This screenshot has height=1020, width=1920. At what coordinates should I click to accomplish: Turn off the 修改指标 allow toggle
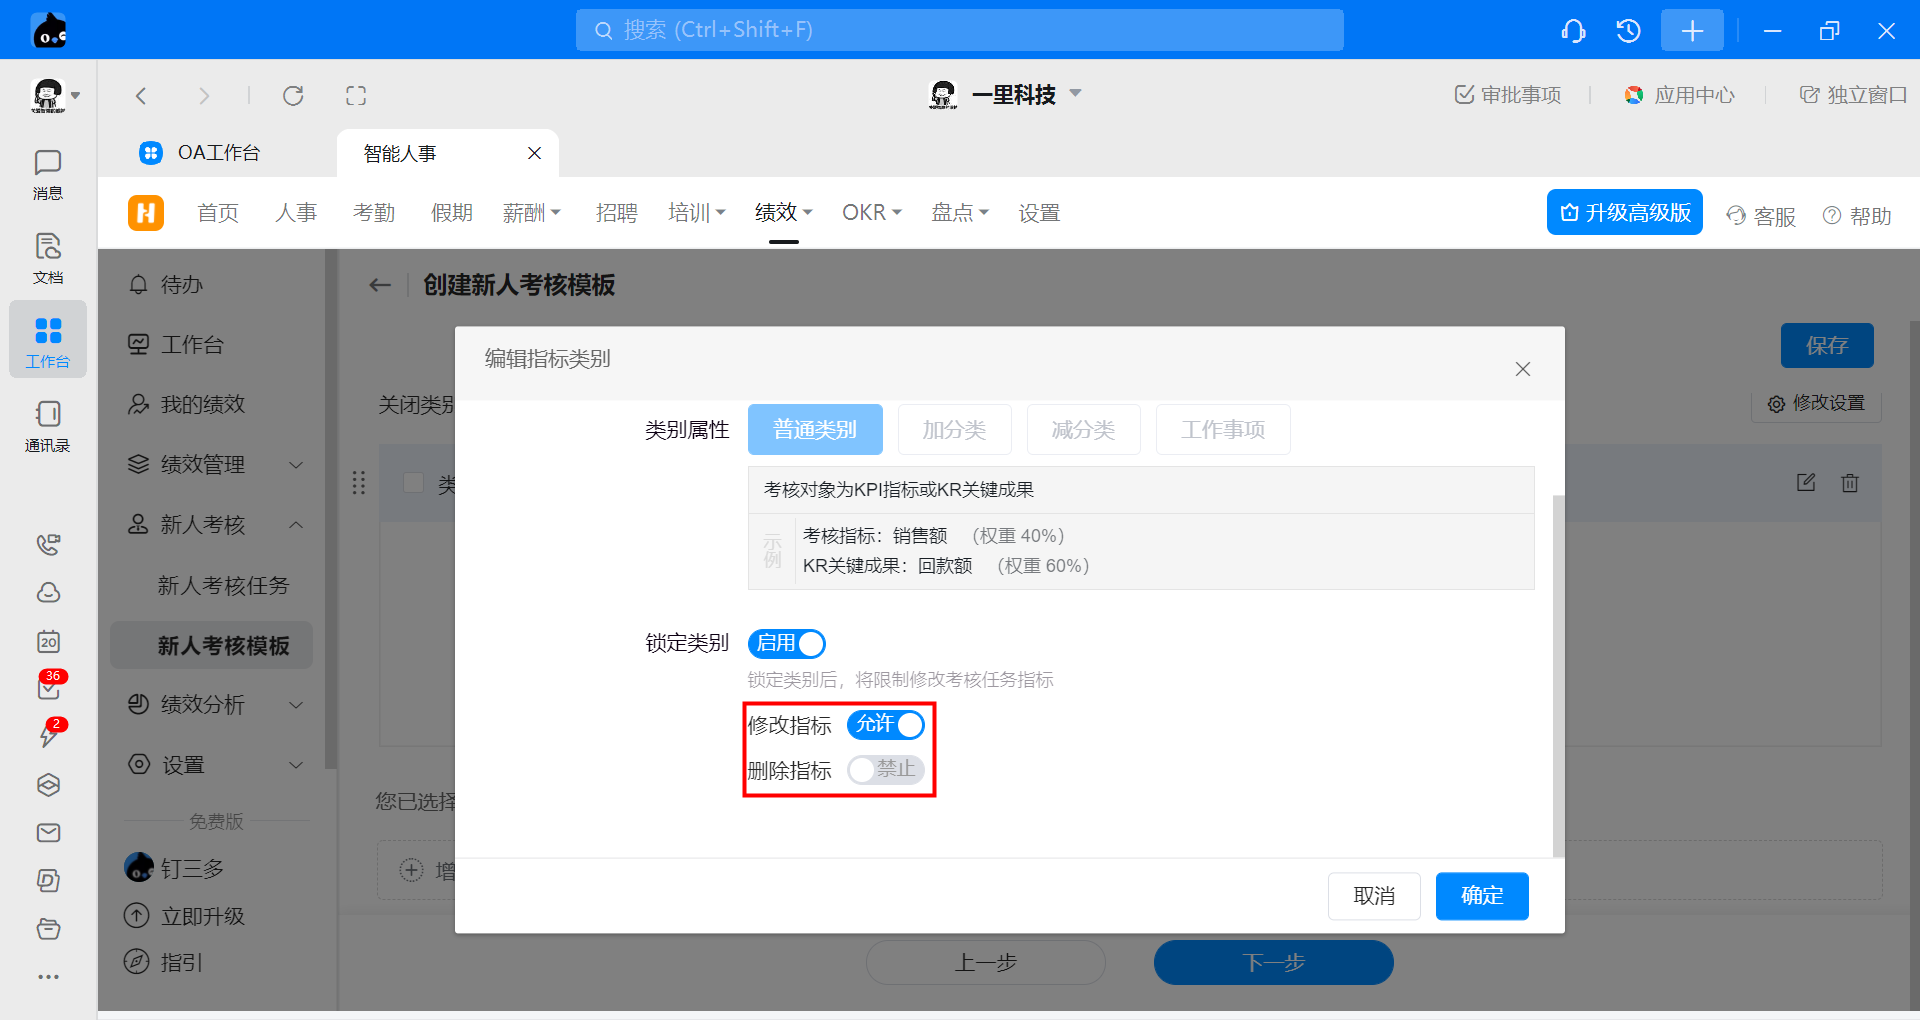click(885, 725)
